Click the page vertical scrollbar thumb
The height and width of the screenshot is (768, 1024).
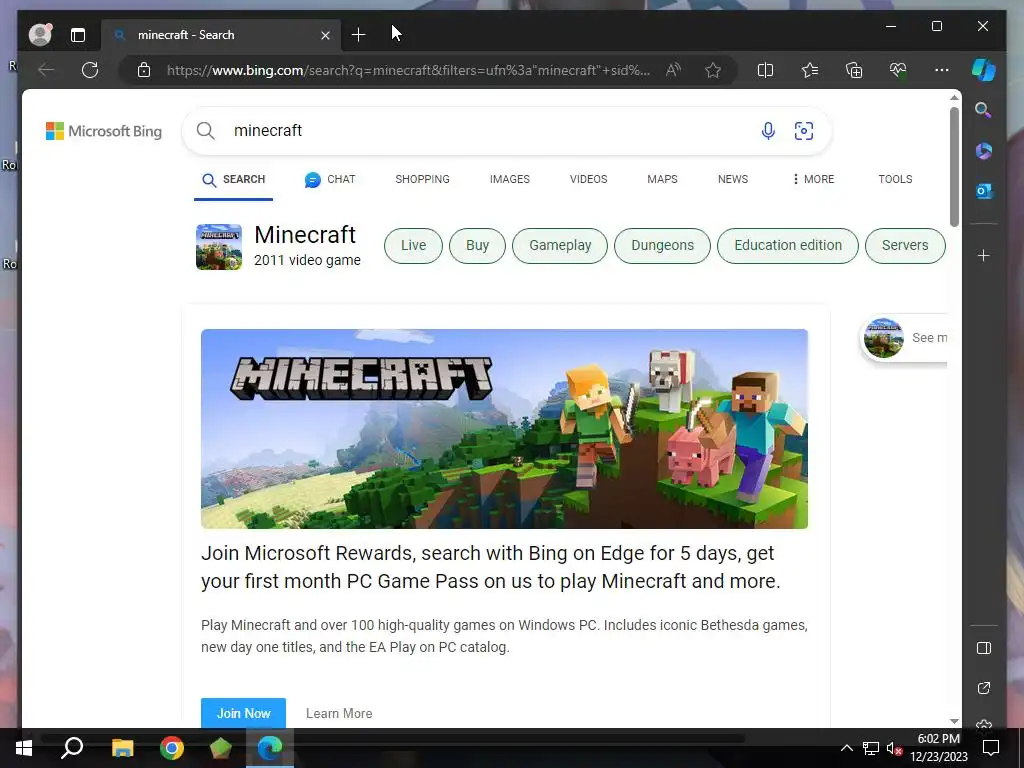click(x=954, y=167)
